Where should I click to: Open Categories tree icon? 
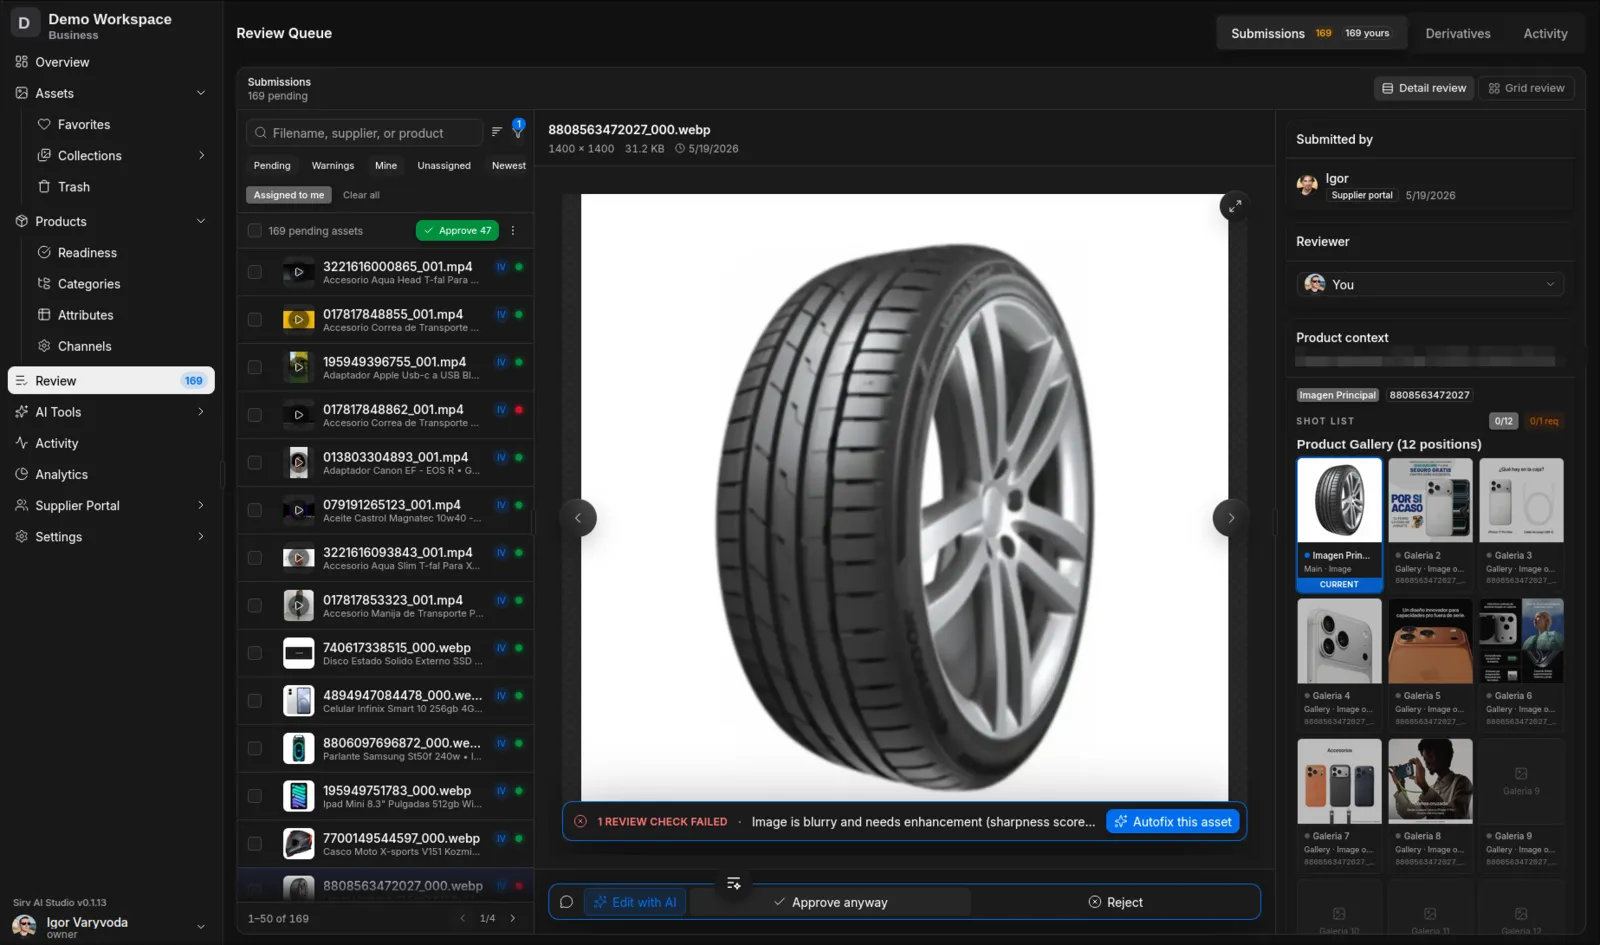point(44,284)
